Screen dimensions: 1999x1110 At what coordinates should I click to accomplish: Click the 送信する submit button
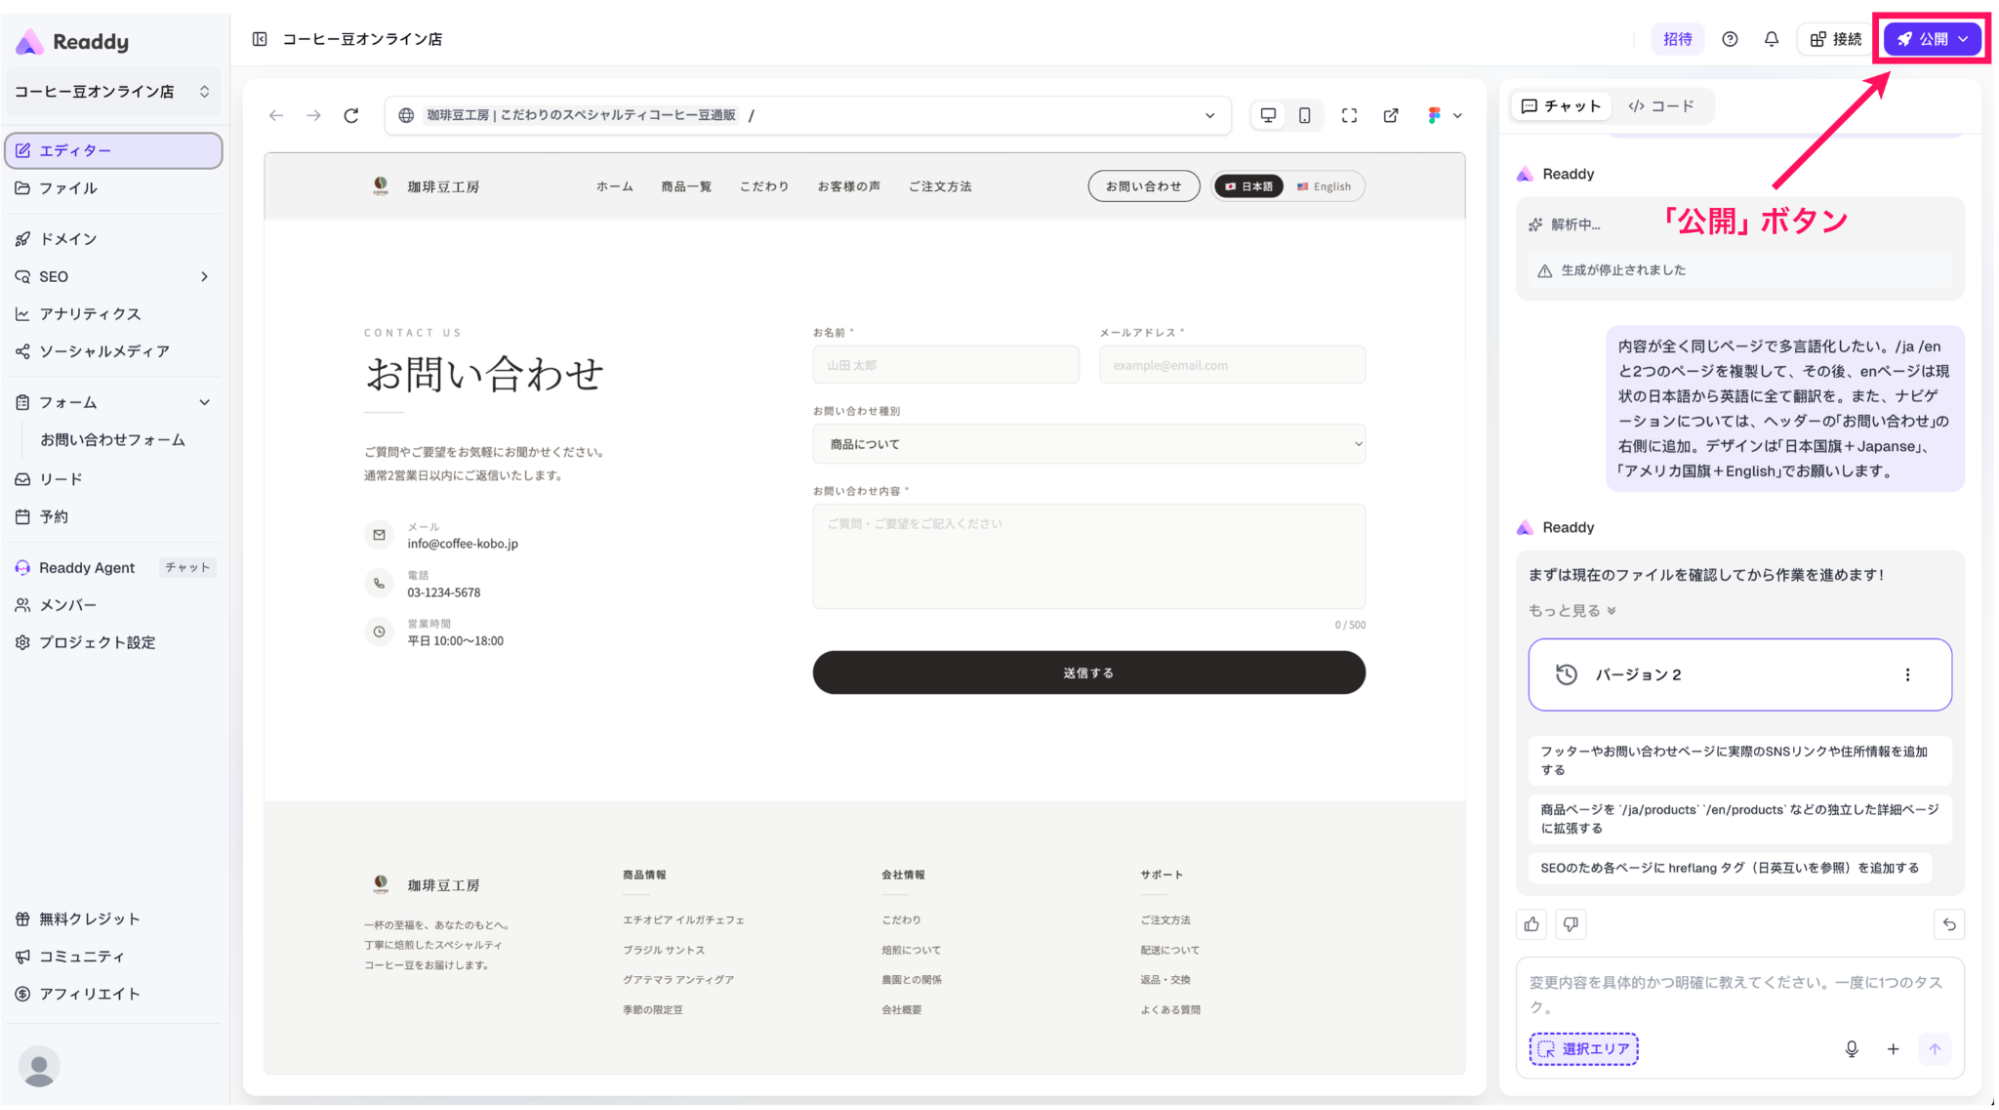[x=1089, y=673]
